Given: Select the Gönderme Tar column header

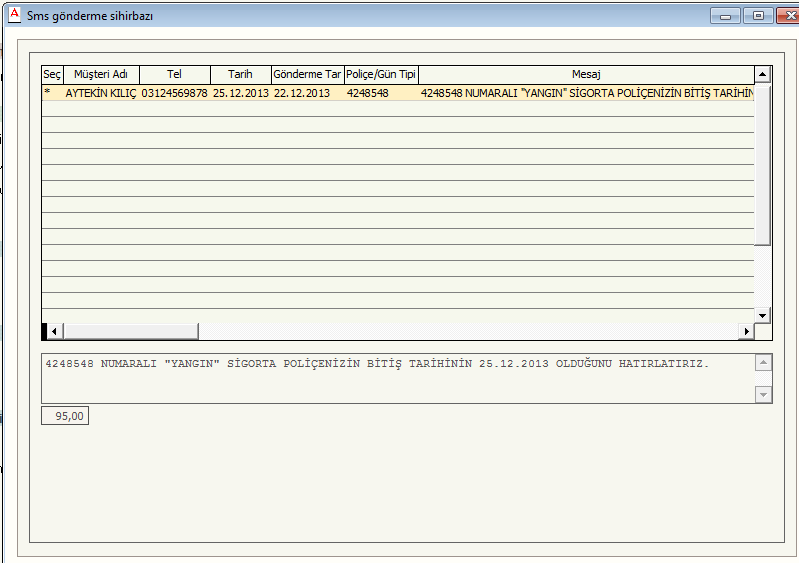Looking at the screenshot, I should pyautogui.click(x=307, y=75).
